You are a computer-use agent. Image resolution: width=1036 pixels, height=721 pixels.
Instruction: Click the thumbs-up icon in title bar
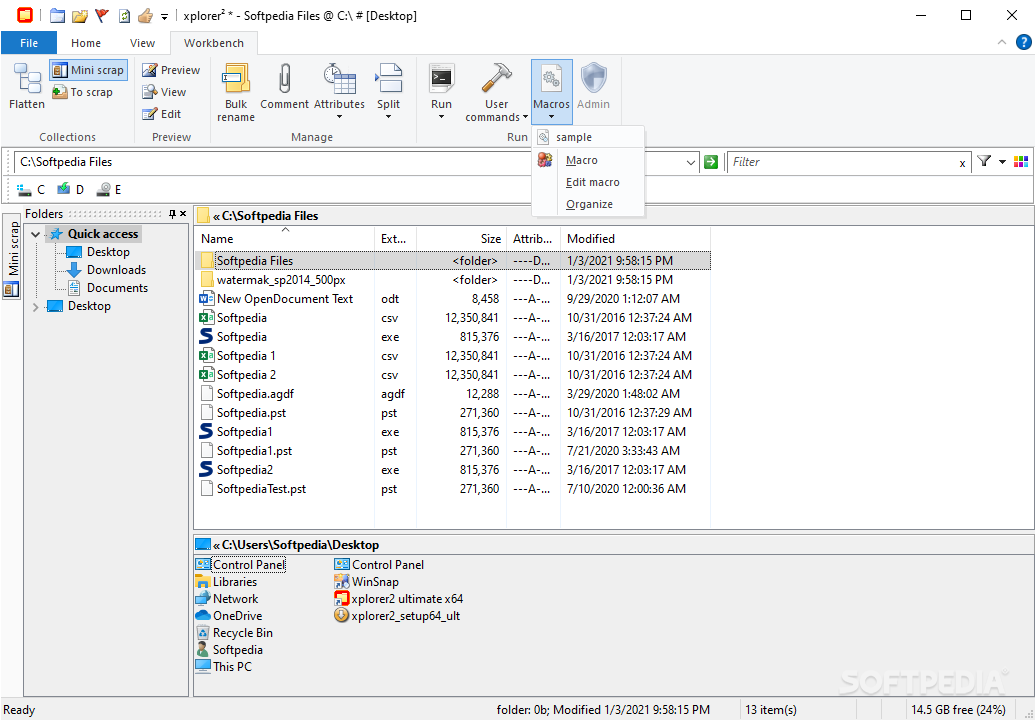pos(145,16)
